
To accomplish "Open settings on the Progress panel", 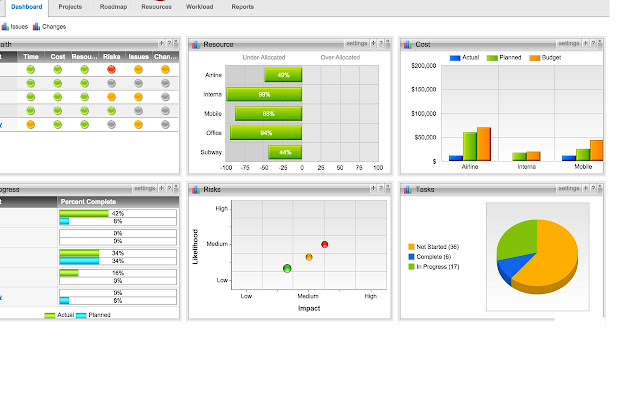I will pyautogui.click(x=145, y=188).
